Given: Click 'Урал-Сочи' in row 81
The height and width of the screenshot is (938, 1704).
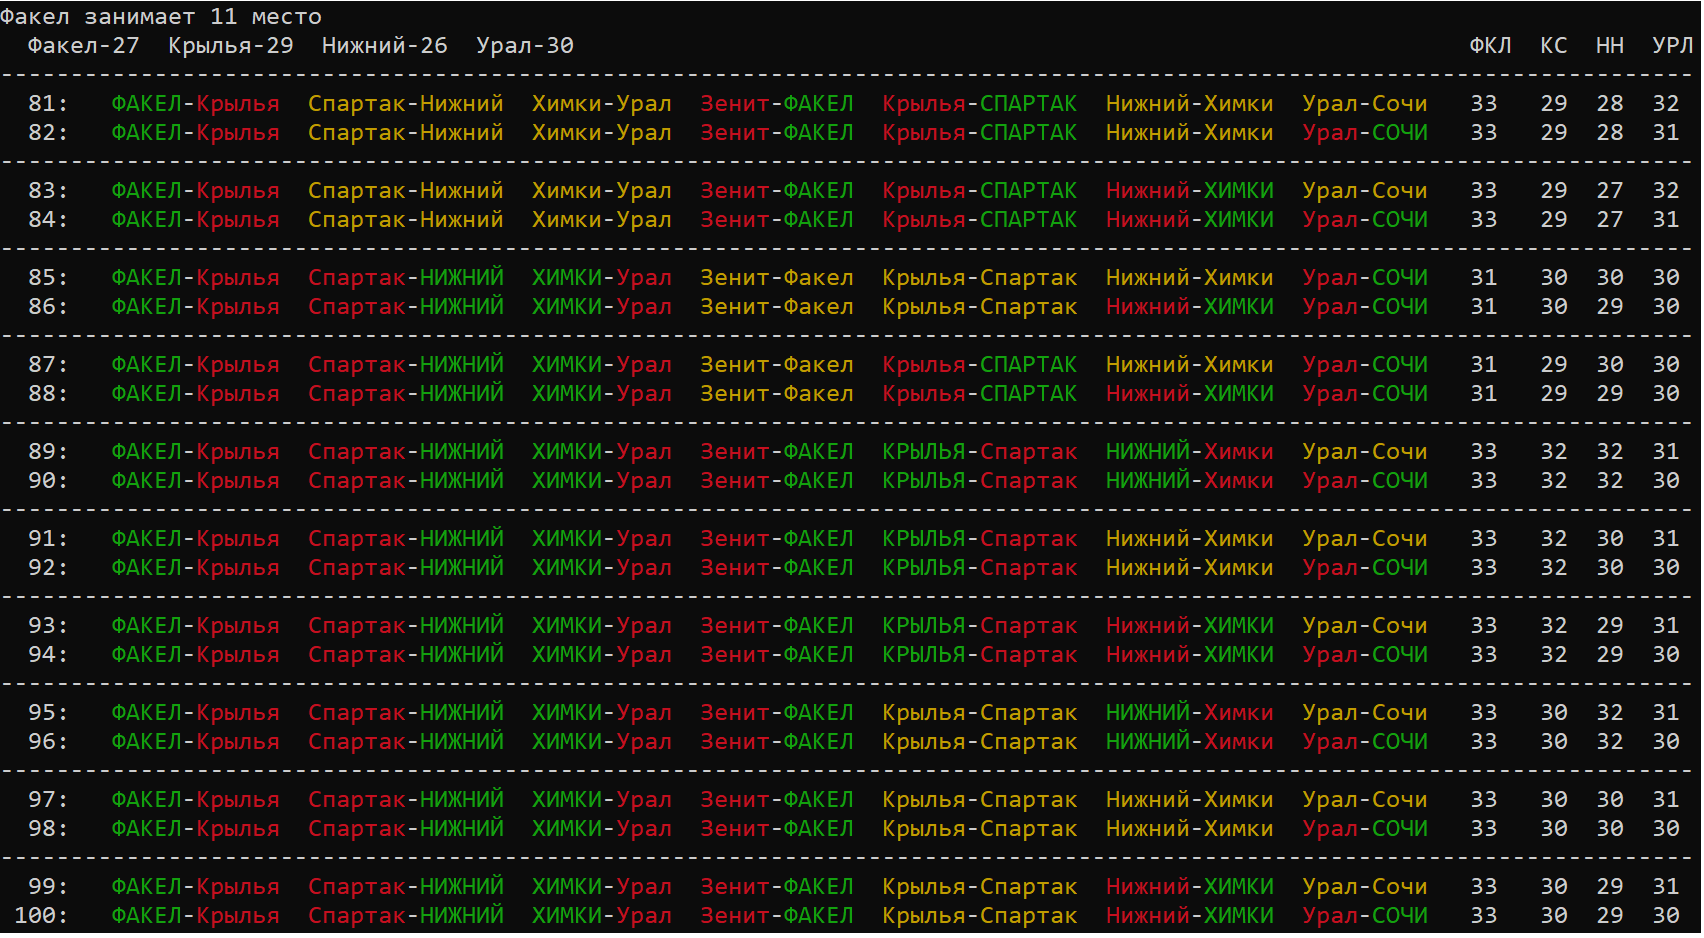Looking at the screenshot, I should (x=1365, y=104).
